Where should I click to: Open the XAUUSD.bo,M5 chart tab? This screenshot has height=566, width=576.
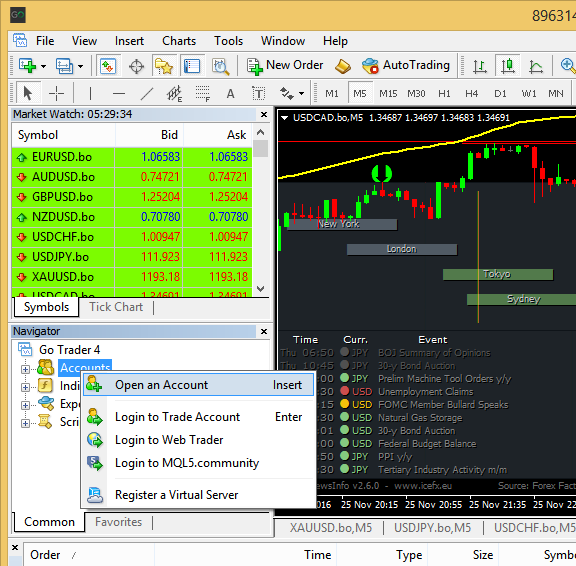click(331, 528)
